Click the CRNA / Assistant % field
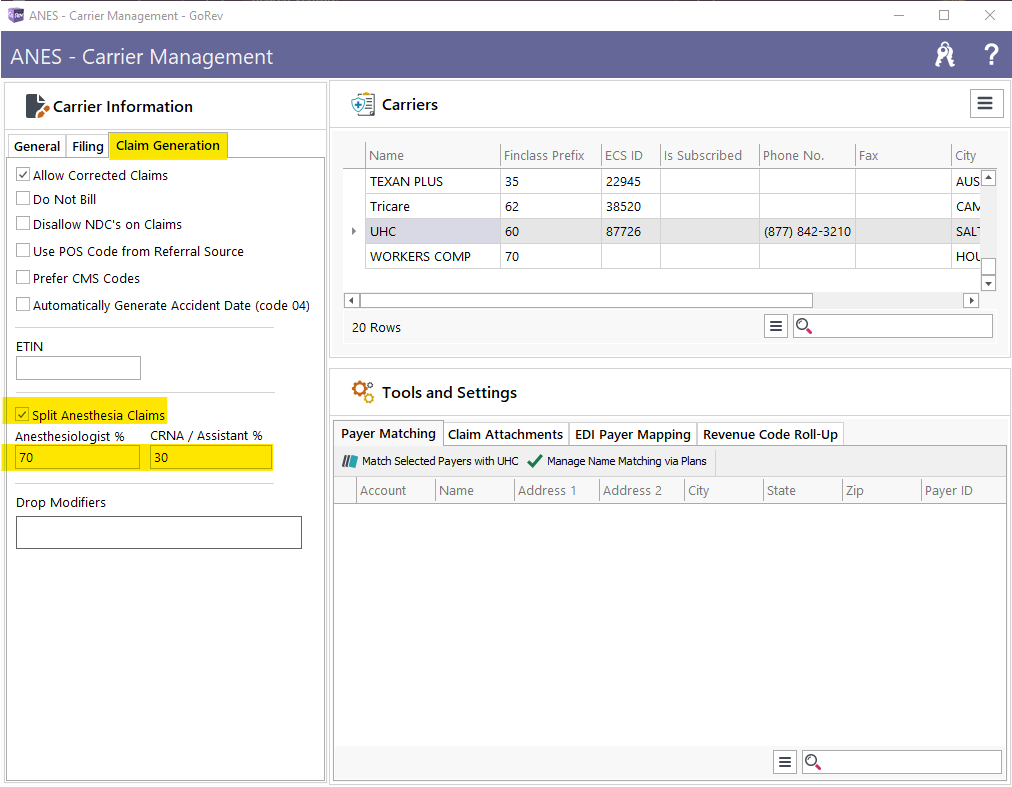The image size is (1012, 787). 211,457
